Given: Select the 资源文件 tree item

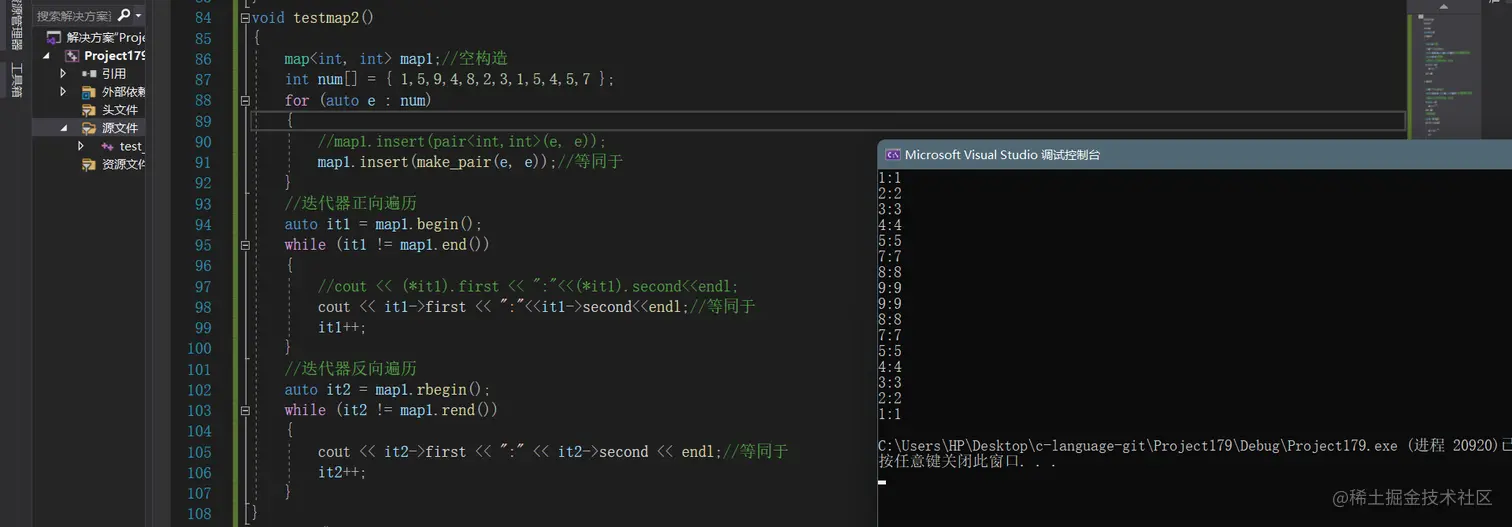Looking at the screenshot, I should click(123, 164).
